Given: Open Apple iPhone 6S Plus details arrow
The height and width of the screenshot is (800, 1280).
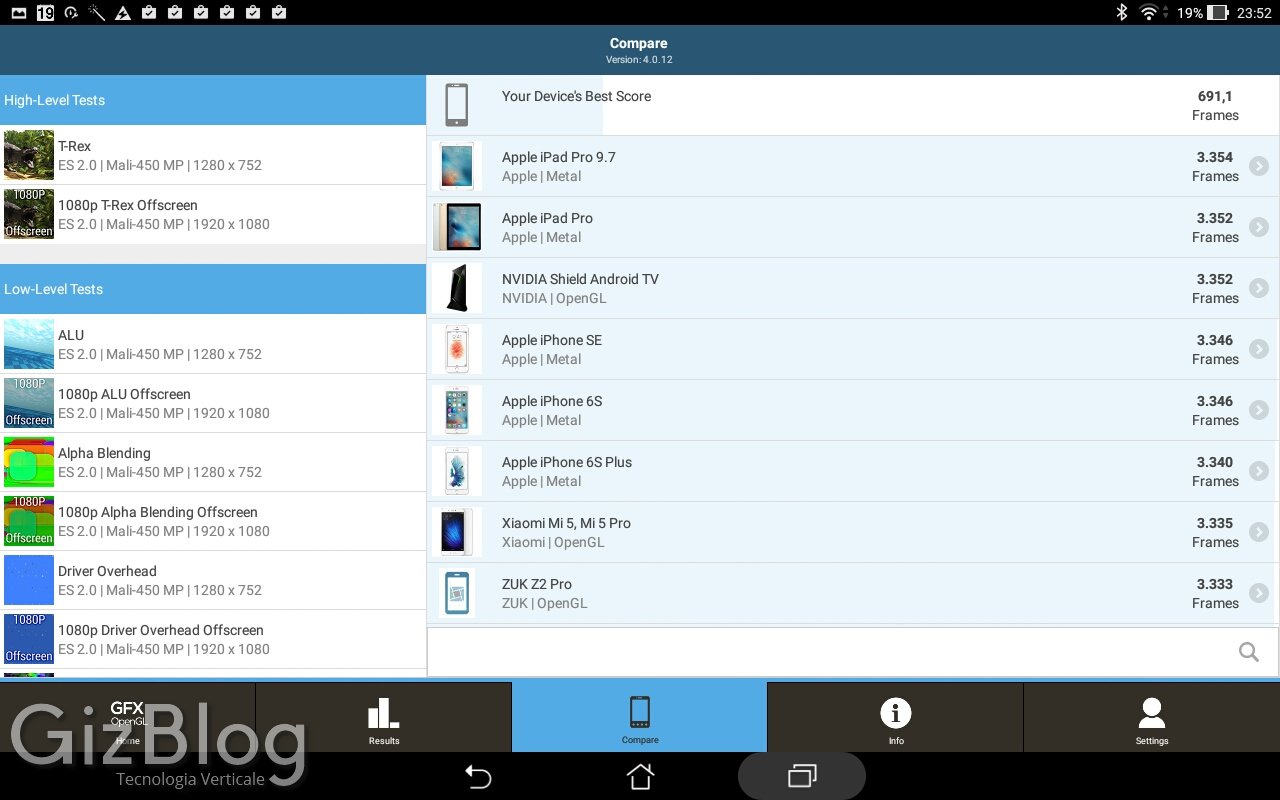Looking at the screenshot, I should (x=1259, y=471).
